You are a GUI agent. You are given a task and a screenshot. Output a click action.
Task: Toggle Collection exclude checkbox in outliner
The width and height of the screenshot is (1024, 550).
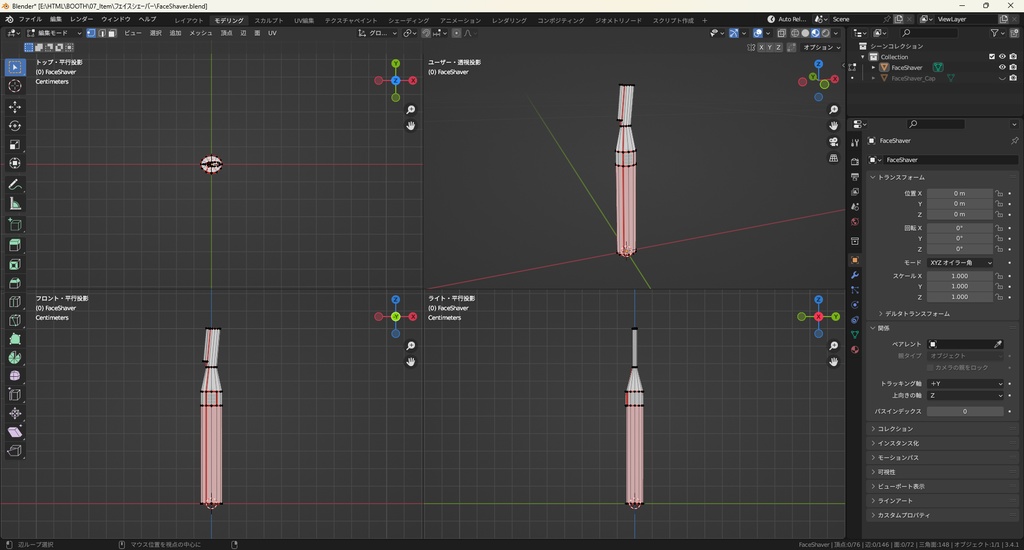pos(992,57)
